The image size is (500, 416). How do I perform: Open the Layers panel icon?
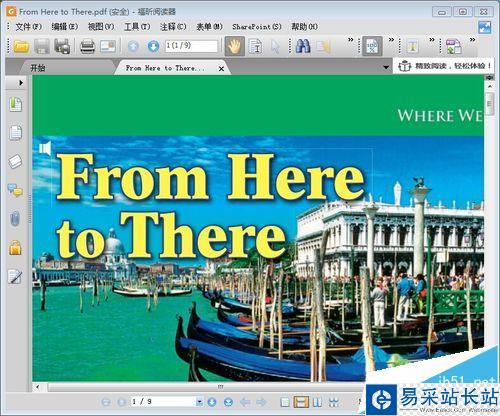point(15,161)
